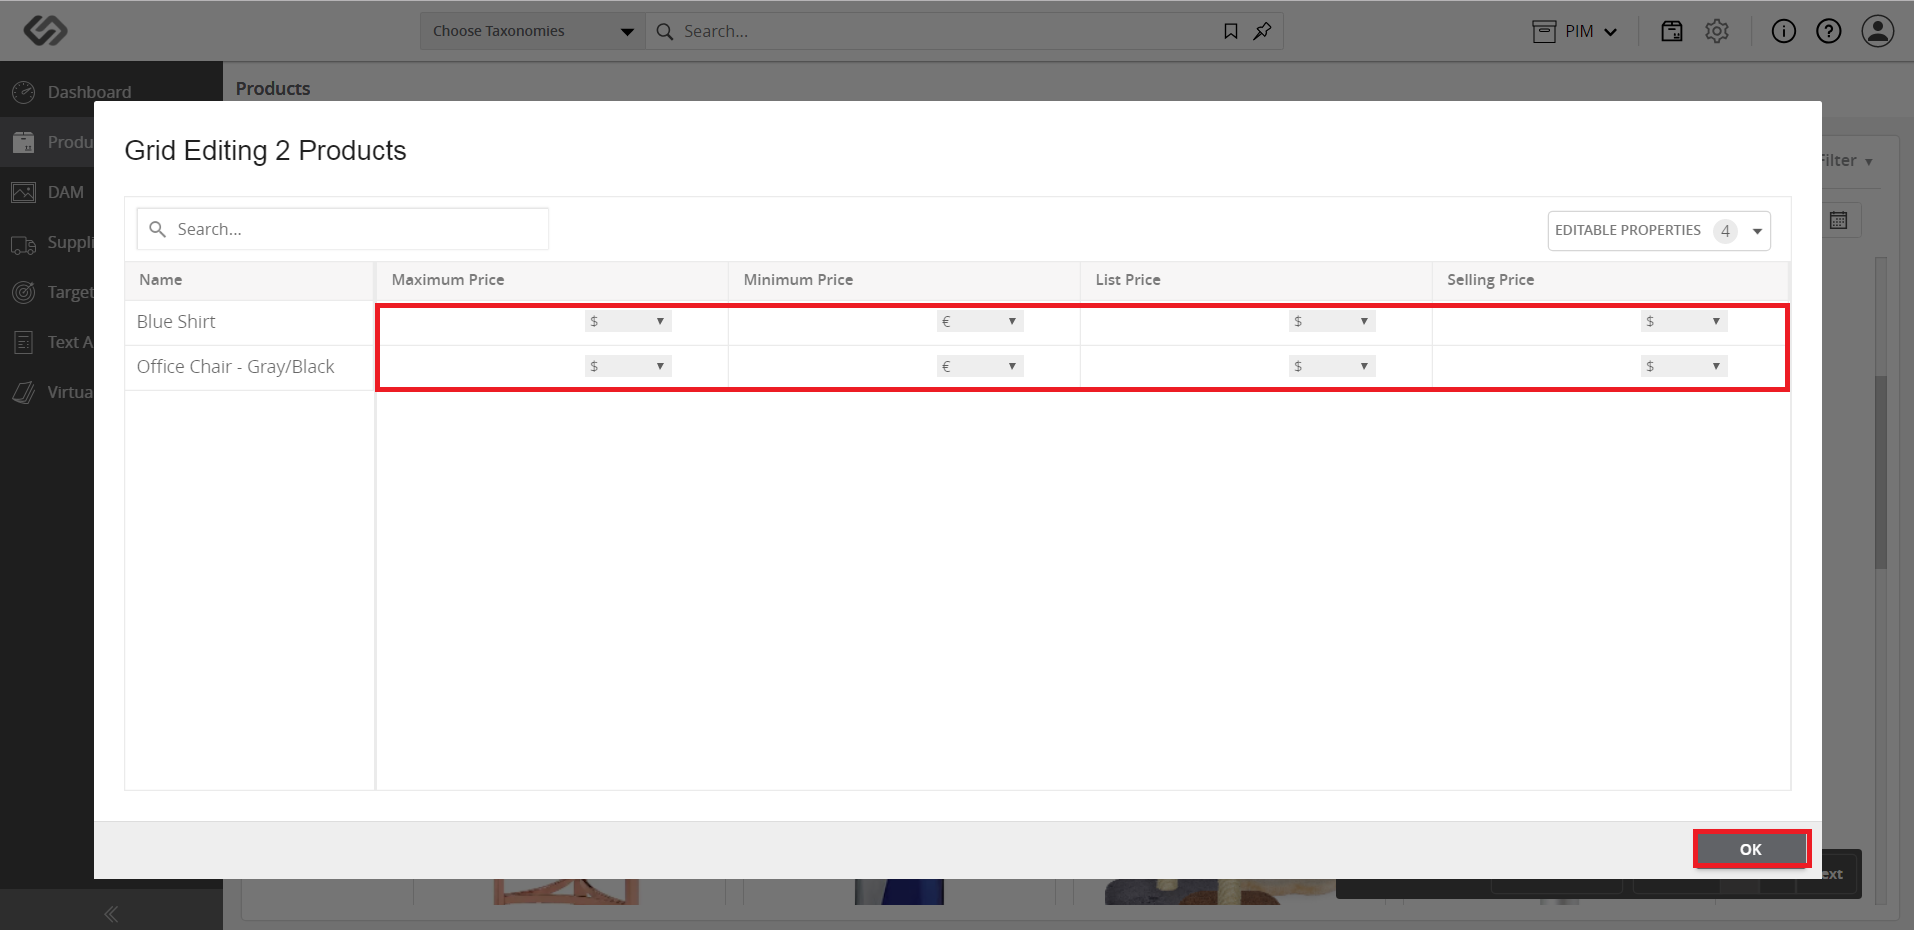Screen dimensions: 1914x930
Task: Click Blue Shirt Selling Price value cell
Action: coord(1537,322)
